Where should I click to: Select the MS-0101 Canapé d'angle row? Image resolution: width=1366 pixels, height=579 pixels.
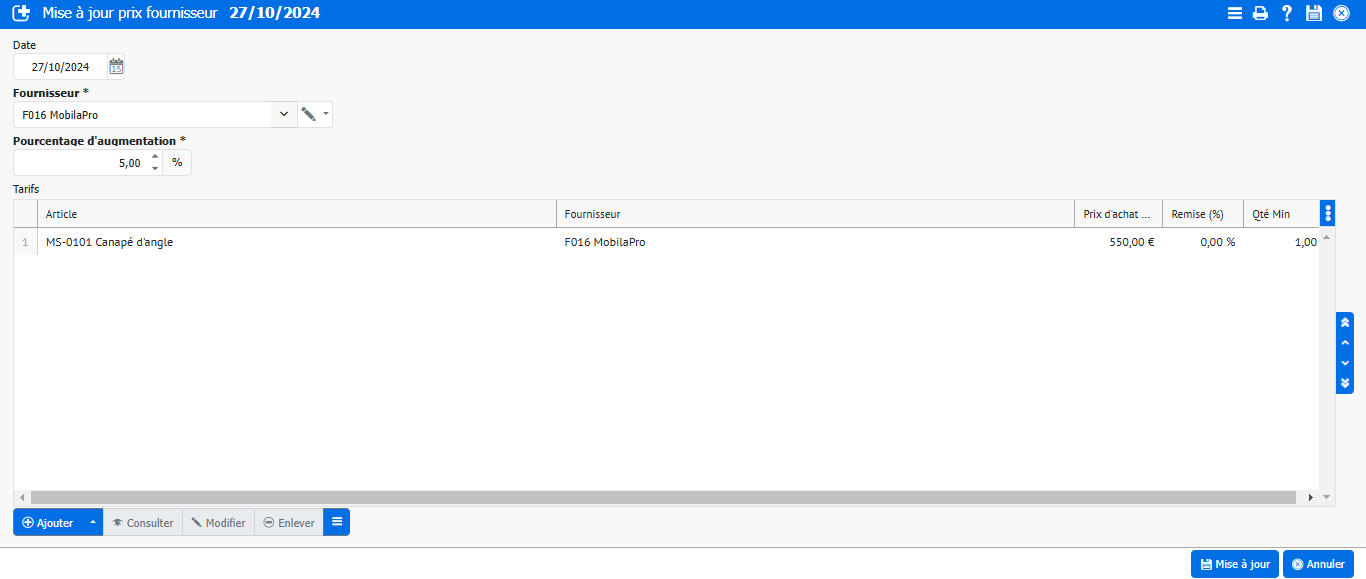[300, 242]
